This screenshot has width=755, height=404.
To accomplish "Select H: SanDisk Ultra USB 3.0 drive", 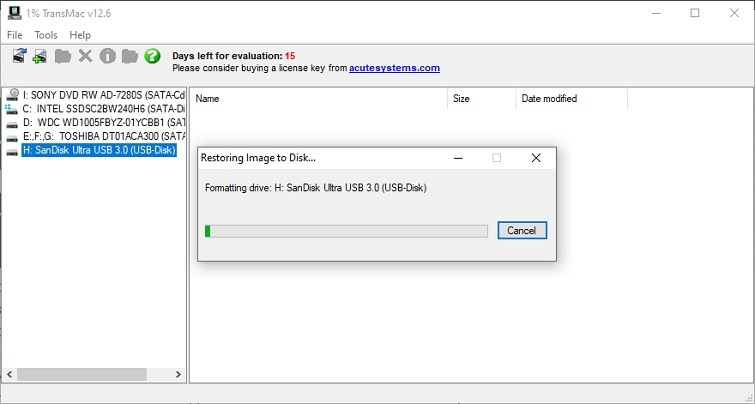I will [x=100, y=150].
